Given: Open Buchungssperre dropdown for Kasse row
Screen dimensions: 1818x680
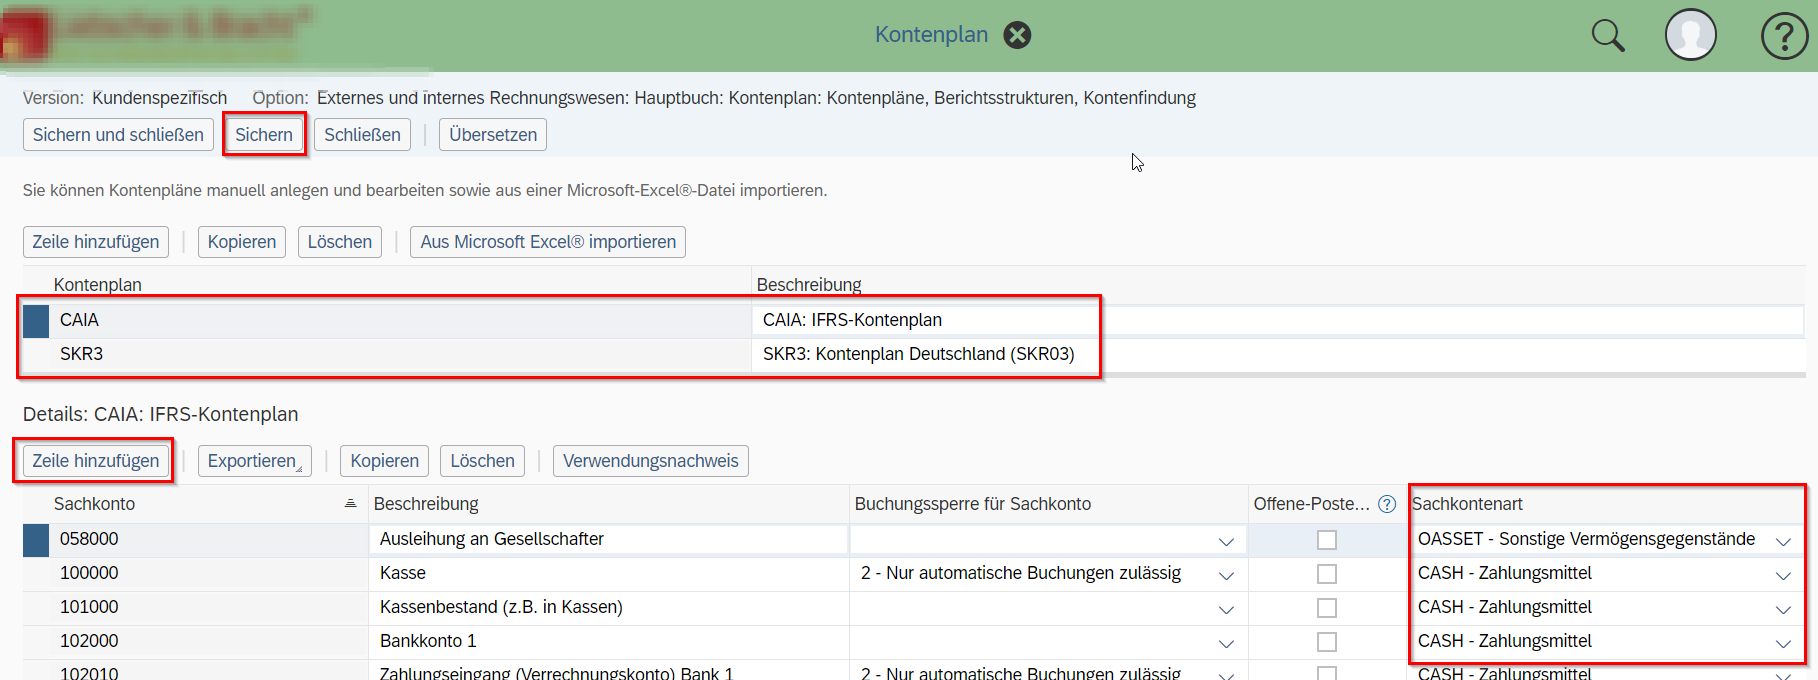Looking at the screenshot, I should (x=1225, y=575).
